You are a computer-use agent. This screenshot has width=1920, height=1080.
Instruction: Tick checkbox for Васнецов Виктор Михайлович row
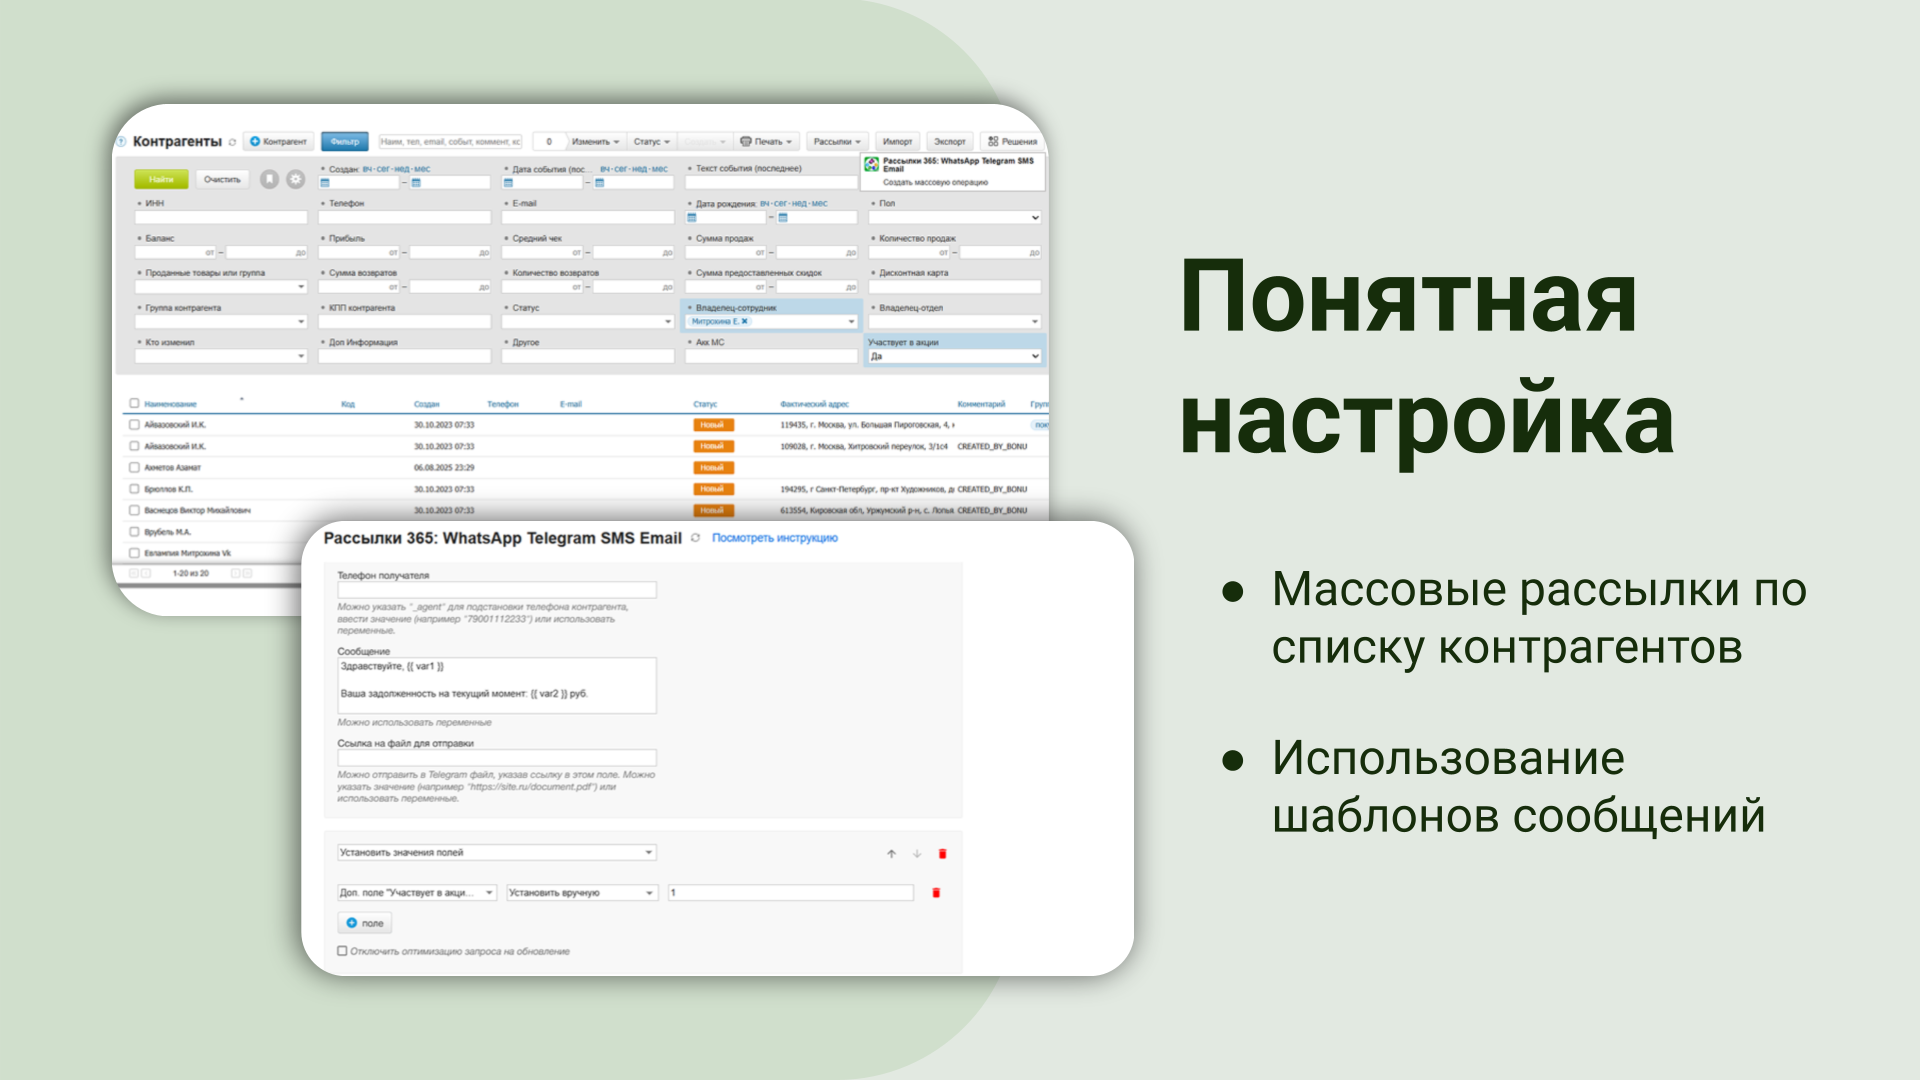tap(134, 510)
